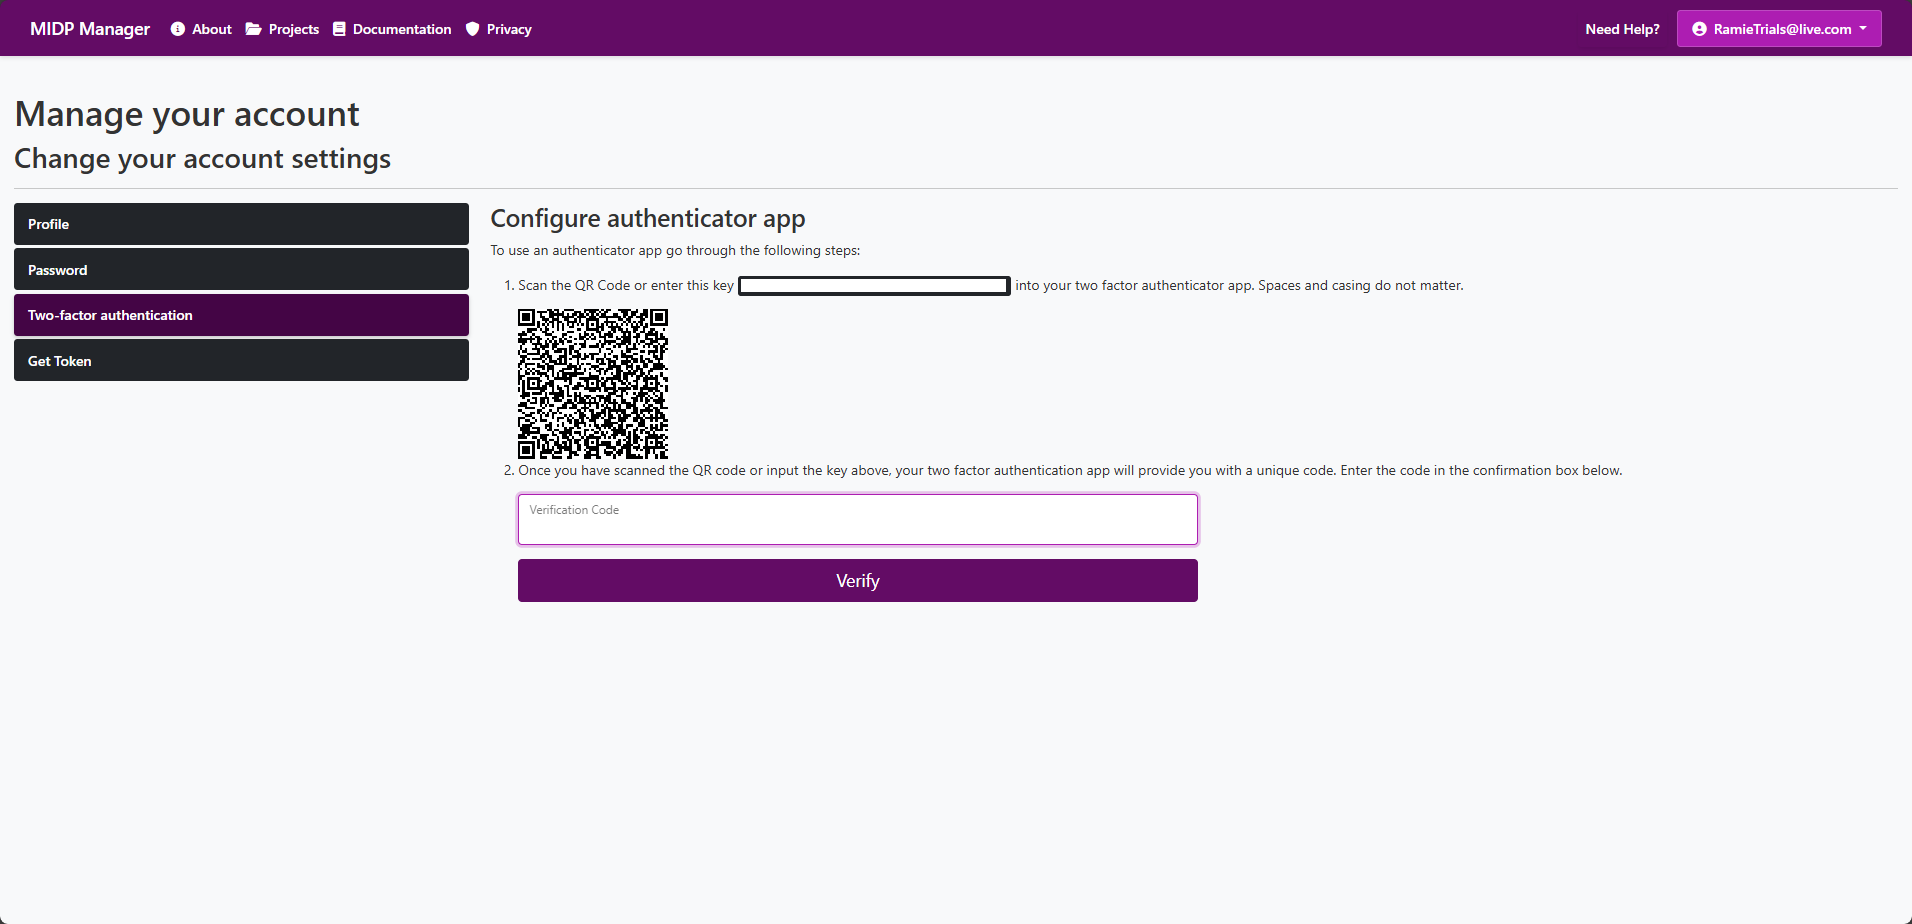Click the text 'To use an authenticator app go through the following steps:'

click(675, 251)
